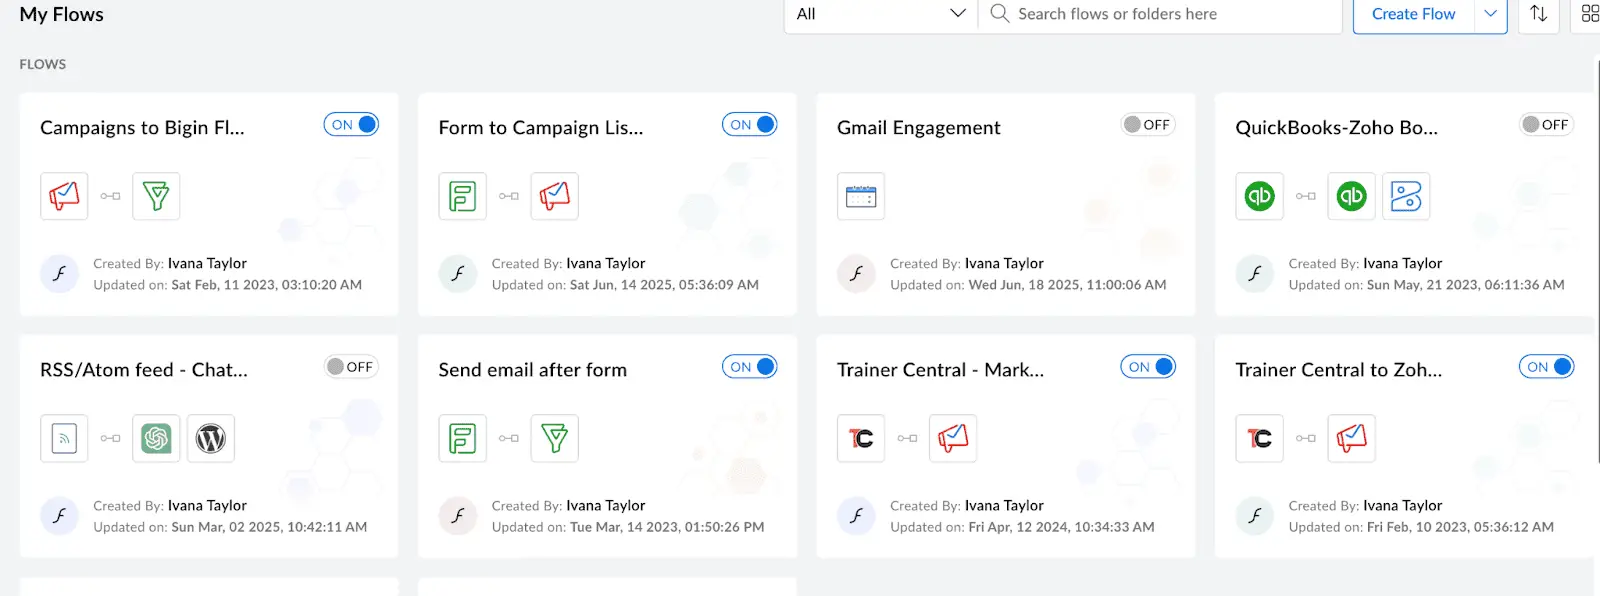Image resolution: width=1600 pixels, height=596 pixels.
Task: Click update date Sat Feb, 11 2023, 03:10:20 AM
Action: tap(267, 285)
